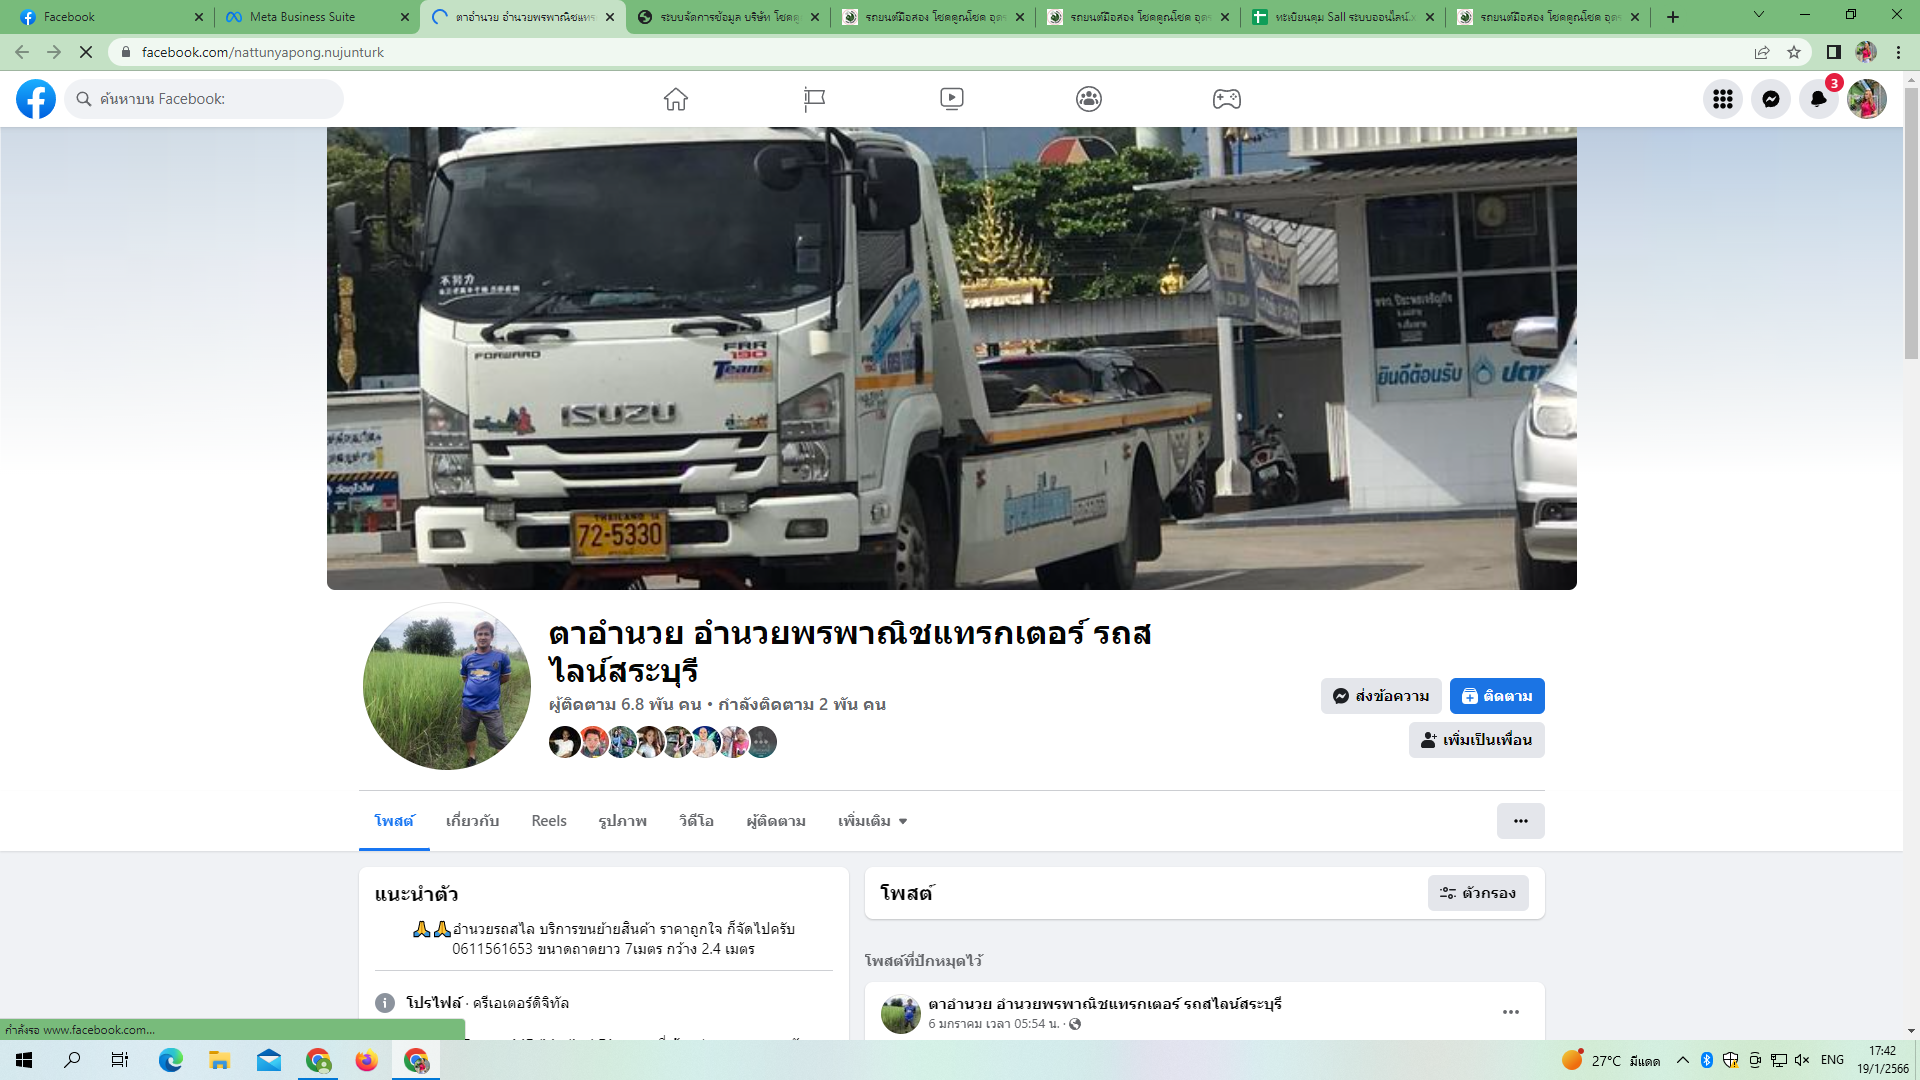Screen dimensions: 1920x1080
Task: Click the ติดตาม follow button
Action: [1497, 696]
